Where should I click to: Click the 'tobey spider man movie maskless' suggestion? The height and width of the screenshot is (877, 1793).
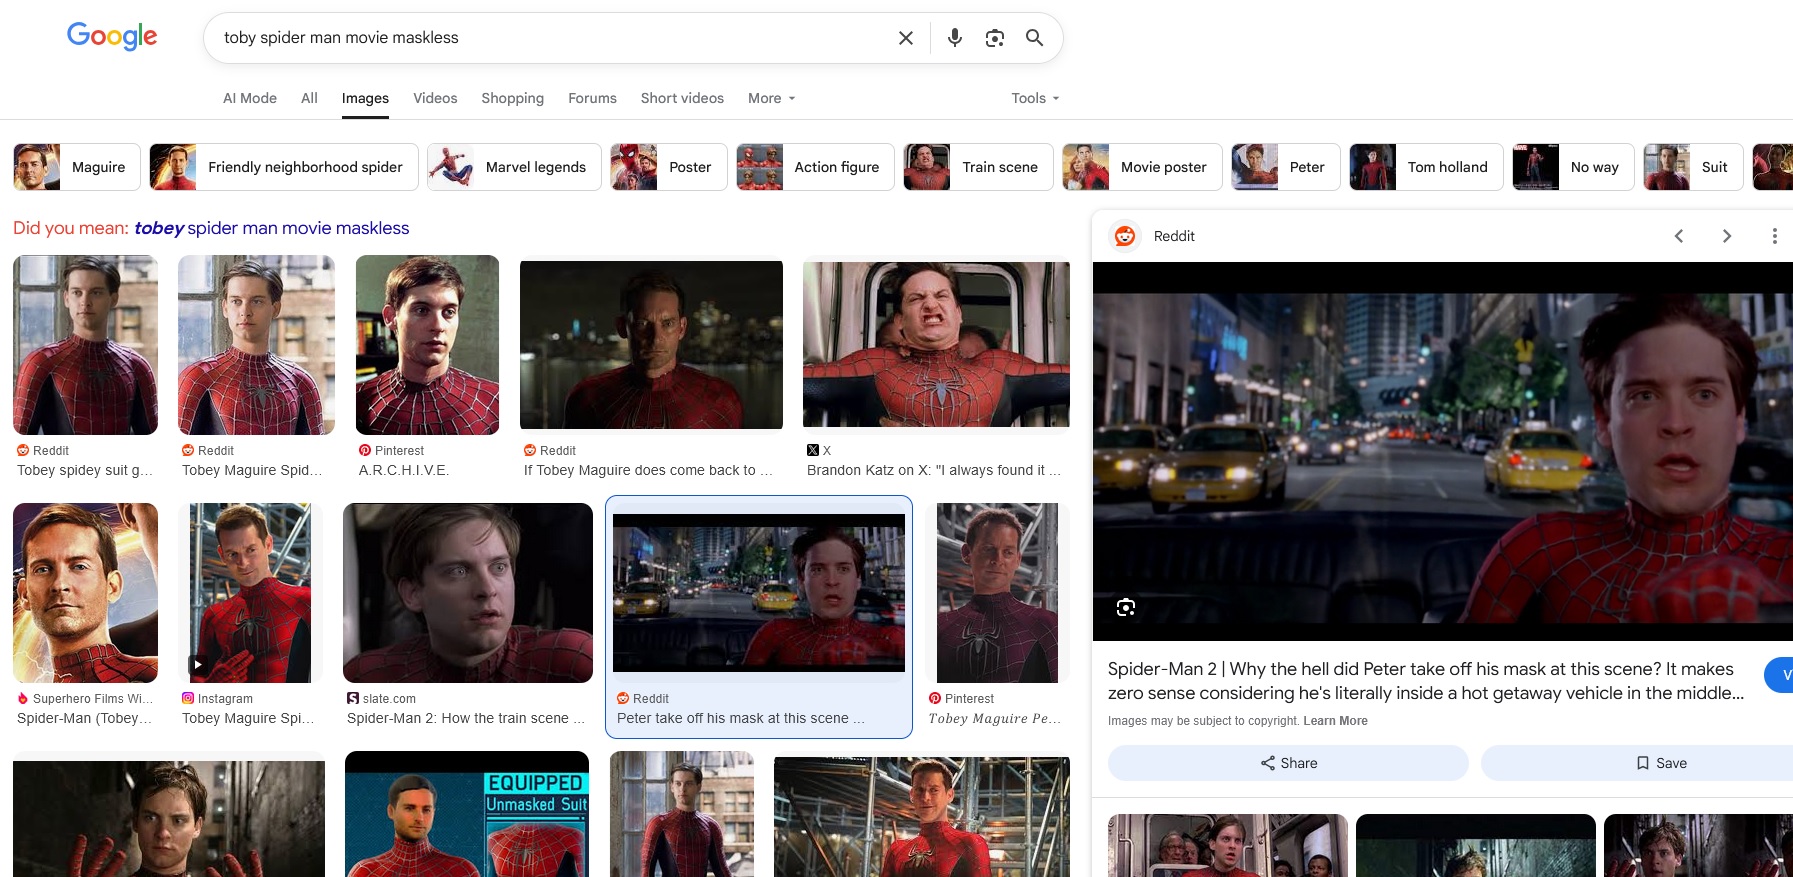(272, 228)
